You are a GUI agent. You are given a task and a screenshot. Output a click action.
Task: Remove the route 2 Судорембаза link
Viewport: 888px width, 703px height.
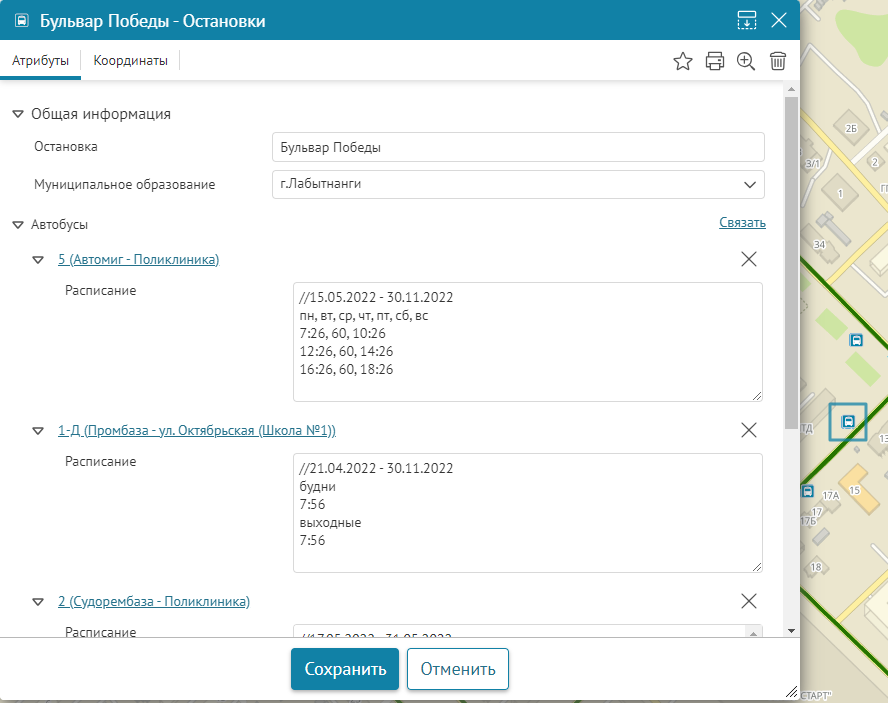pos(748,601)
